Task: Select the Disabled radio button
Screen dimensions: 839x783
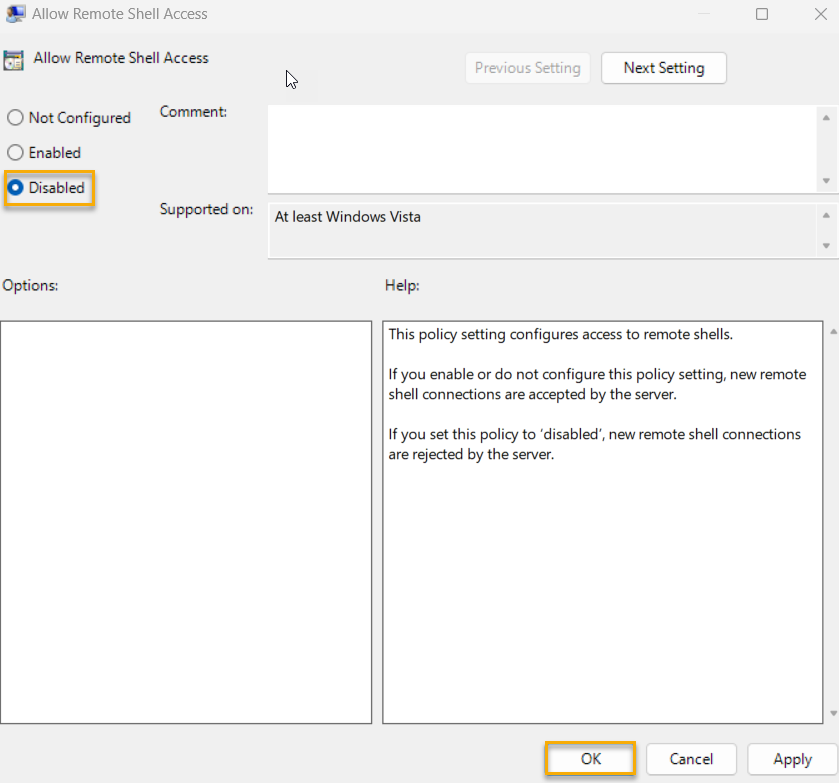Action: (15, 187)
